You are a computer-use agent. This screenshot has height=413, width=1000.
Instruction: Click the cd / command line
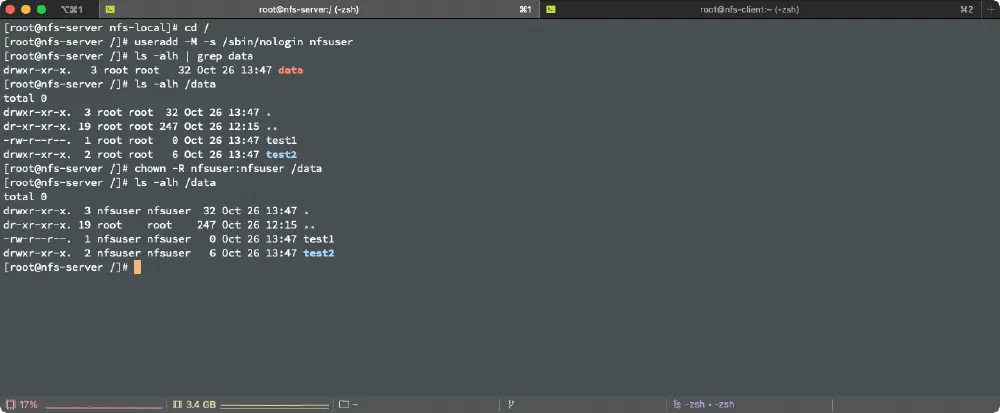pyautogui.click(x=197, y=28)
